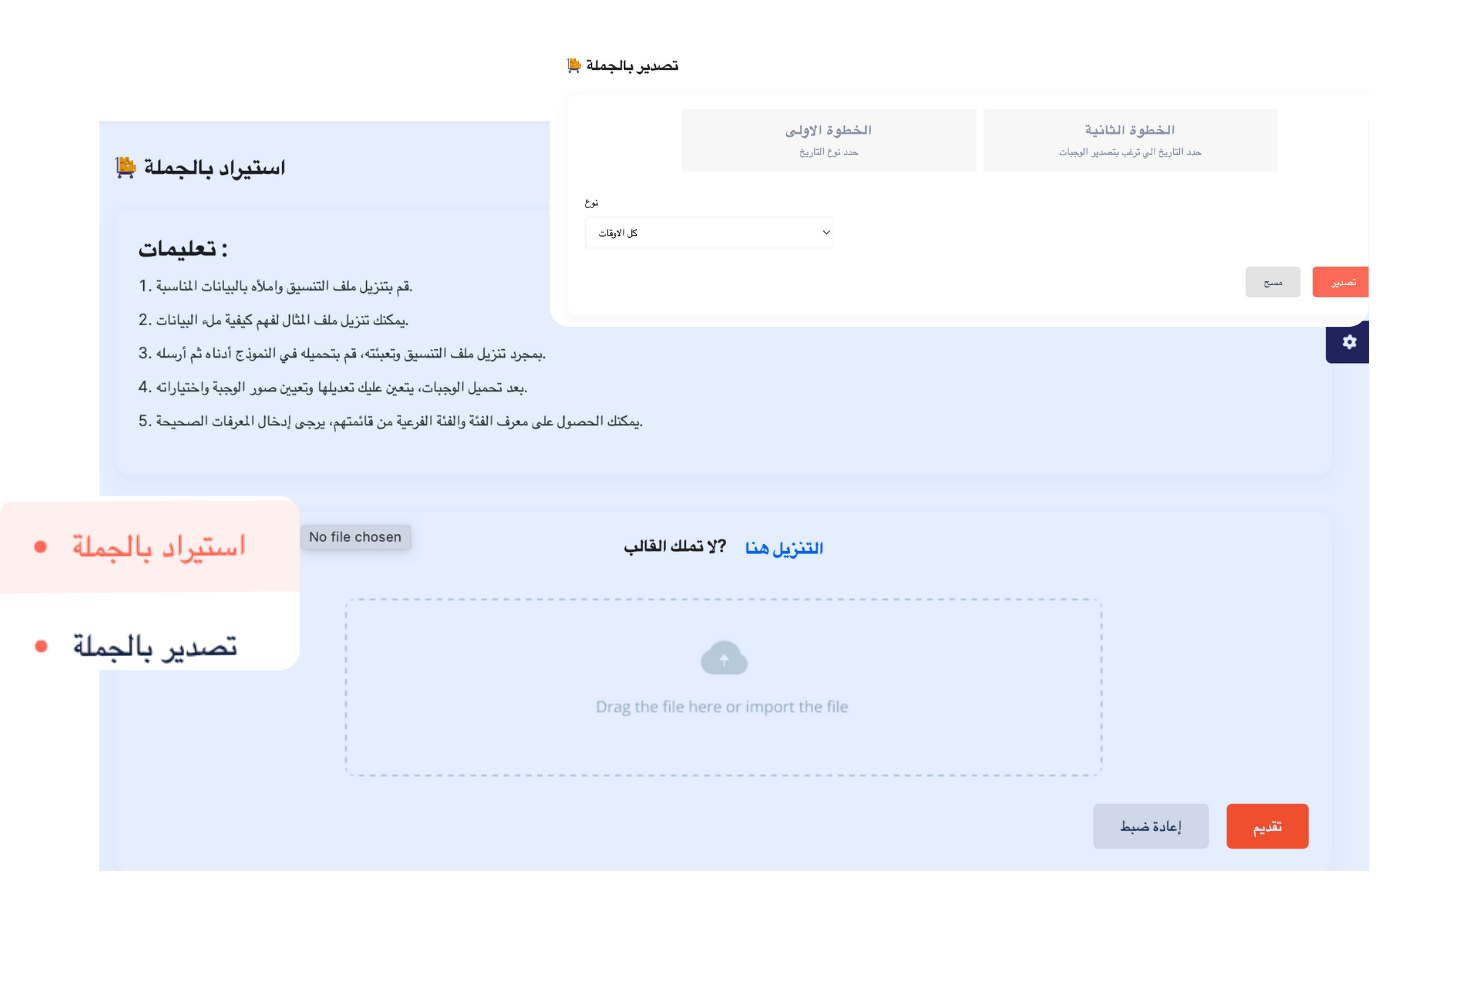Switch to the الخطوة الاولى step tab
The height and width of the screenshot is (992, 1468).
coord(828,140)
